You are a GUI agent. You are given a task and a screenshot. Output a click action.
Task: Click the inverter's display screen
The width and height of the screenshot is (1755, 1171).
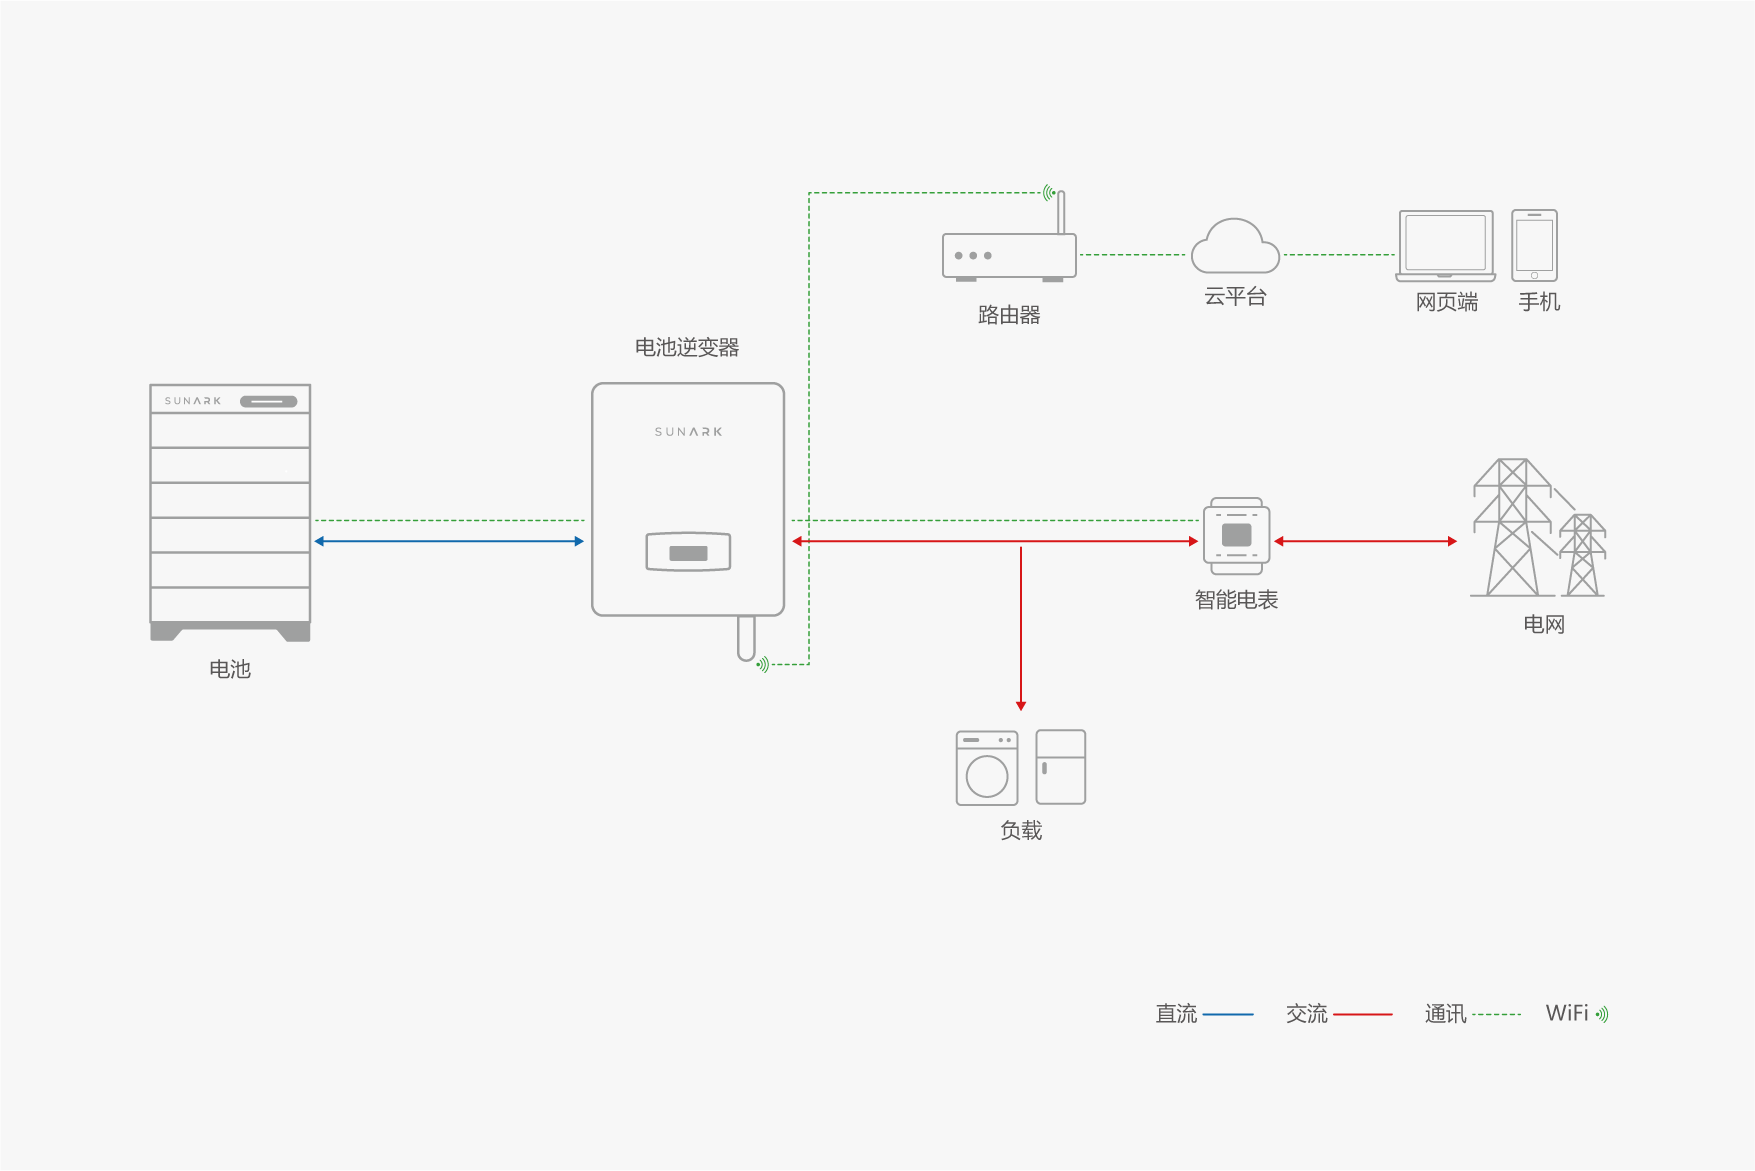688,552
